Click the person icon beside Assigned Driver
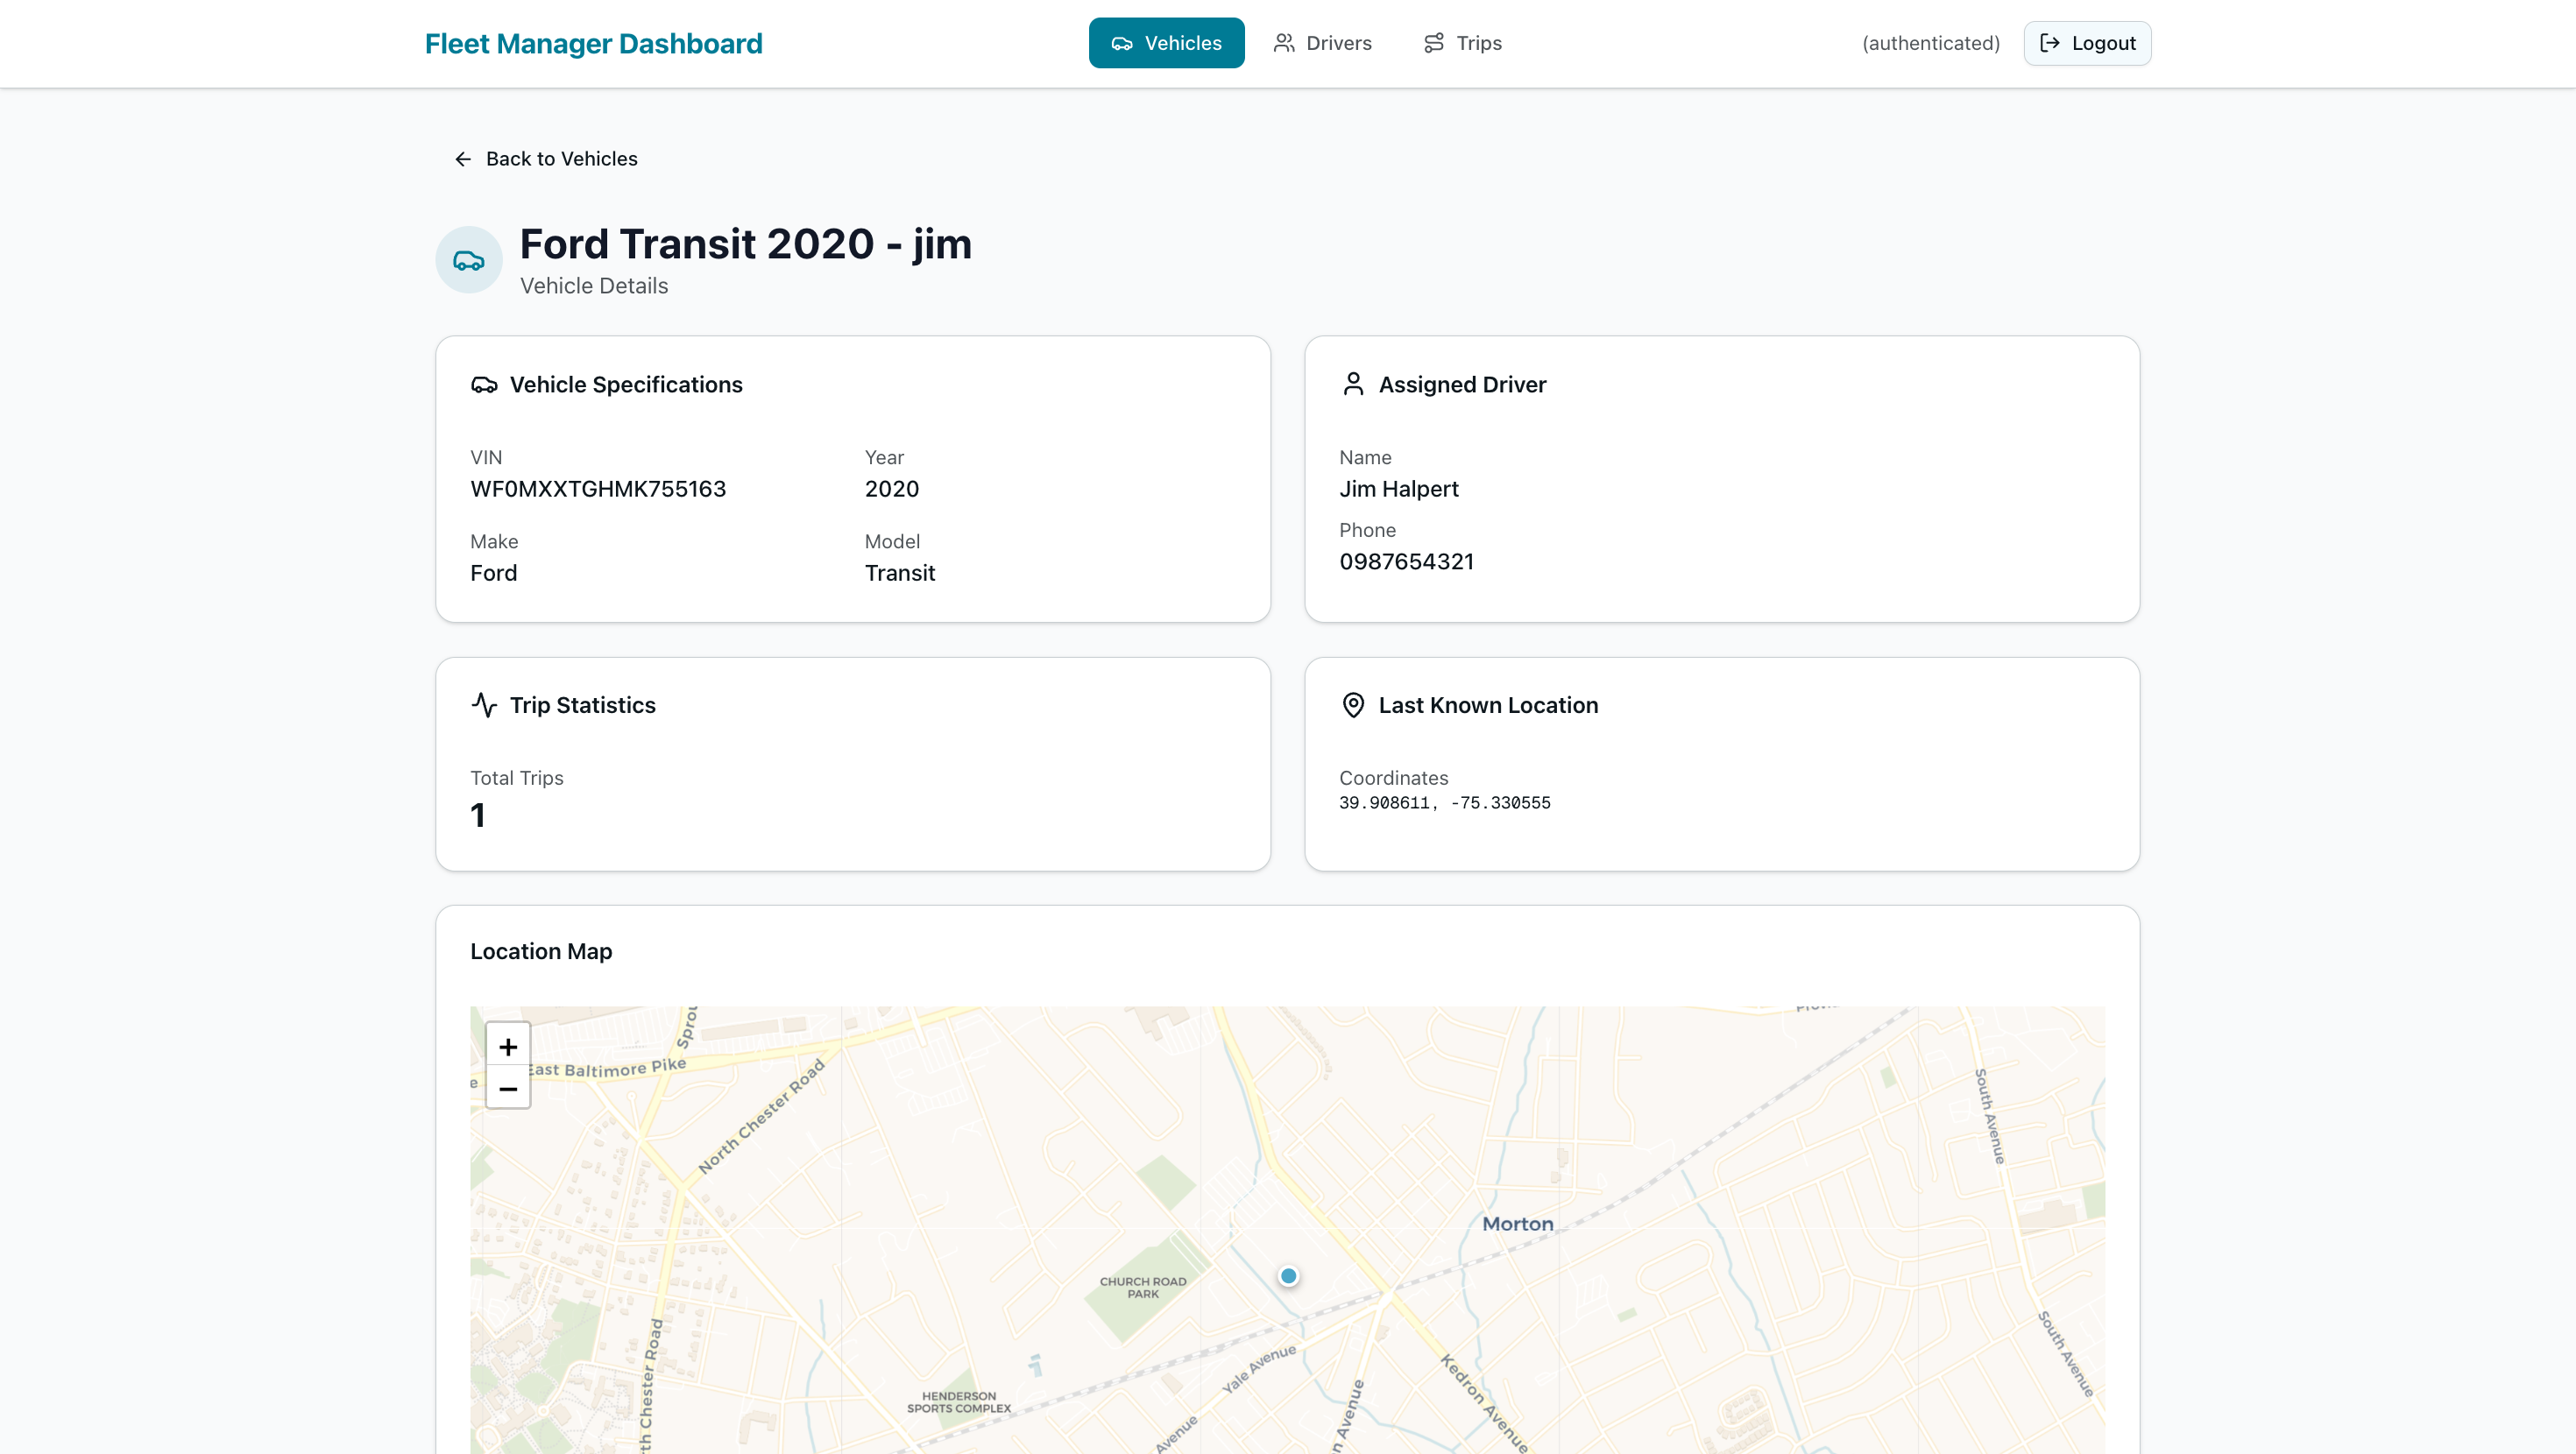The width and height of the screenshot is (2576, 1454). click(x=1352, y=385)
